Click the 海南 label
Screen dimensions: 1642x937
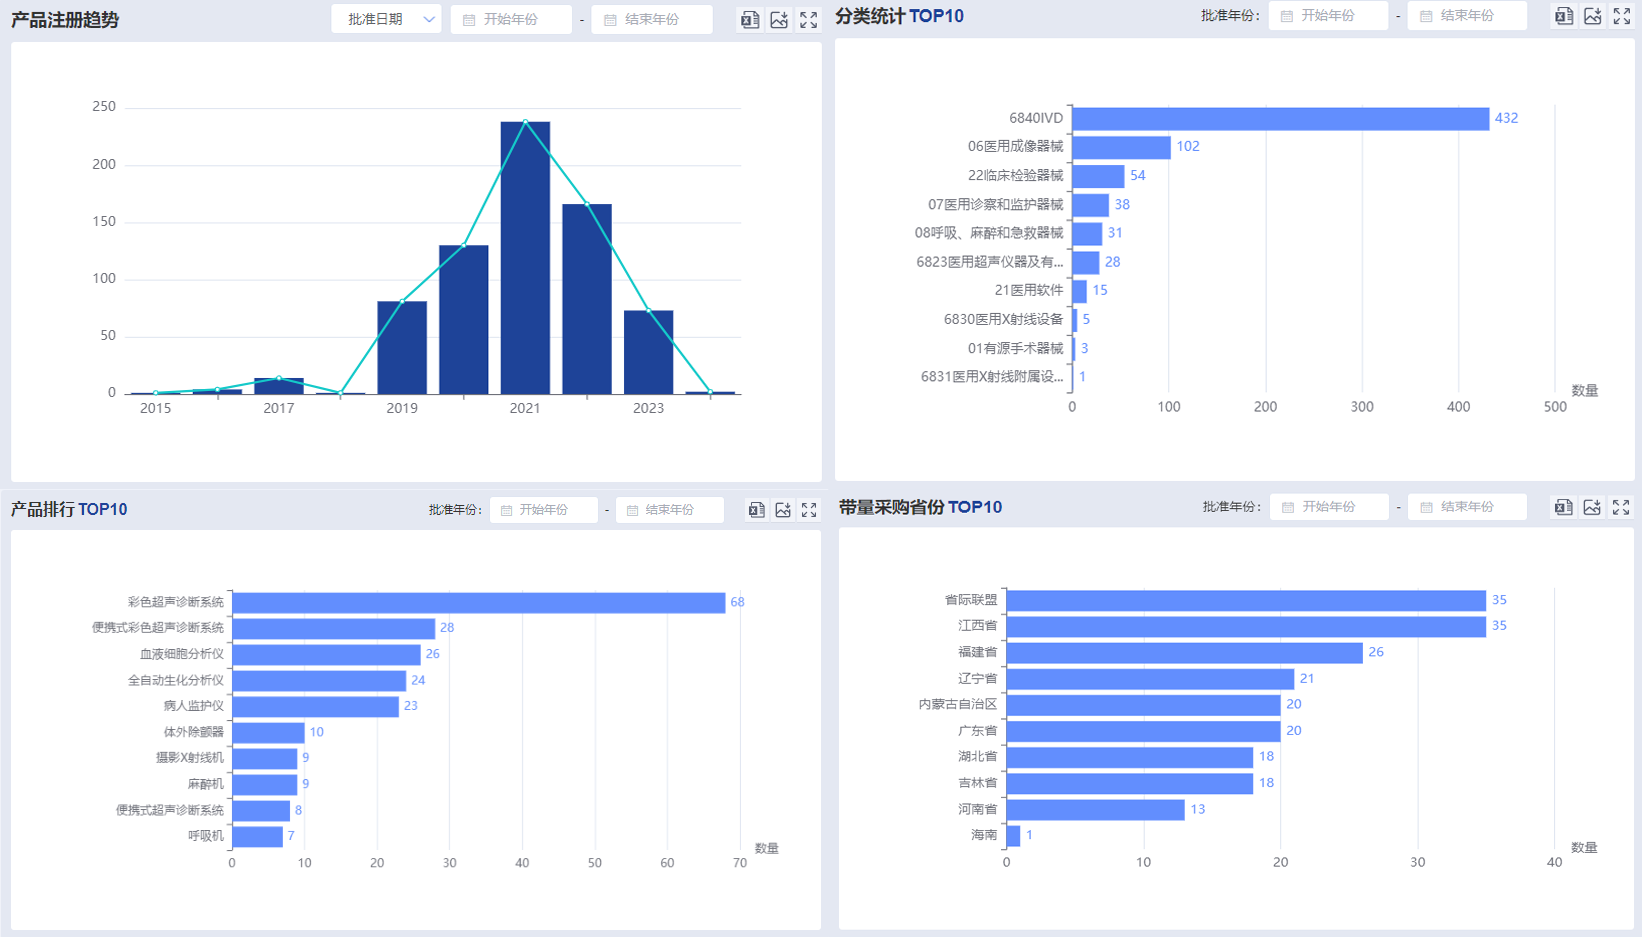tap(984, 835)
